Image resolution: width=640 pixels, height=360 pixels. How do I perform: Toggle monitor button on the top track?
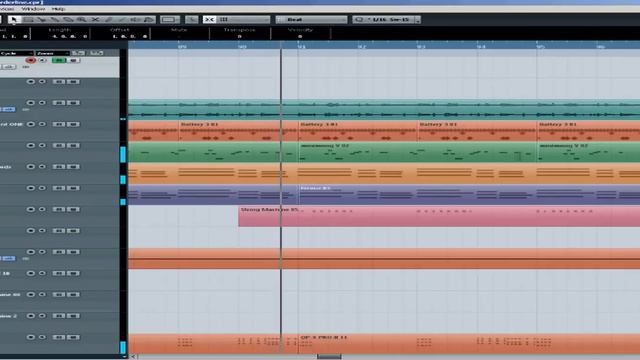click(42, 60)
